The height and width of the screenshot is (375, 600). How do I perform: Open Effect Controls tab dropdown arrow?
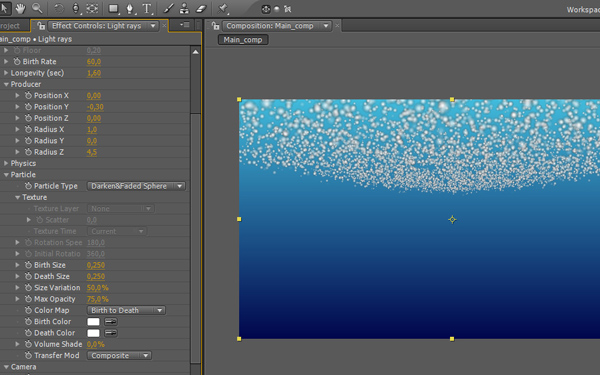[x=153, y=26]
